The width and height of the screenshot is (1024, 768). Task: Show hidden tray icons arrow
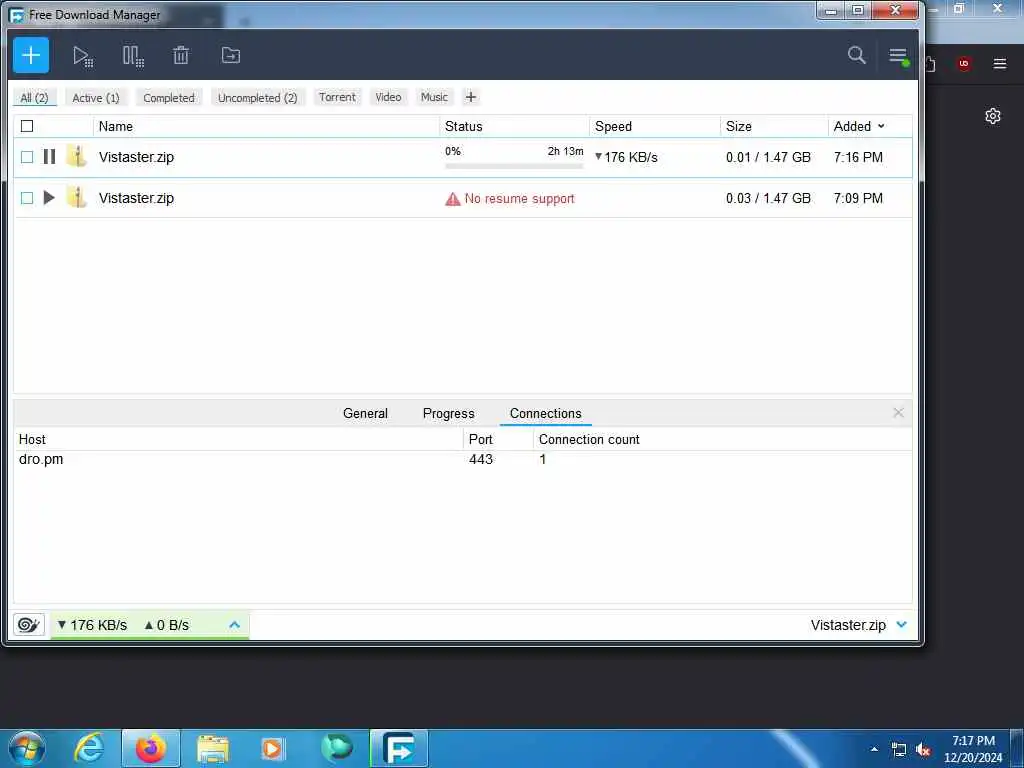(874, 750)
